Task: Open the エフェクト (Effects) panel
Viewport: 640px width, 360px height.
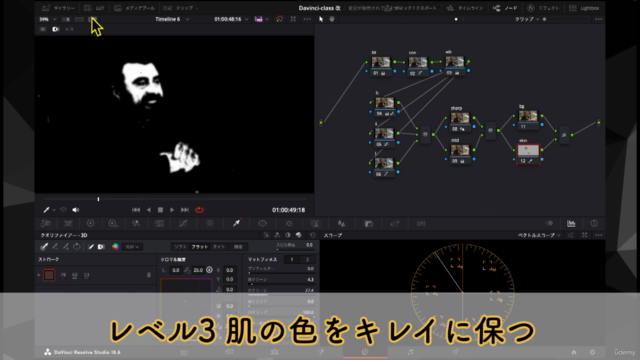Action: (x=543, y=8)
